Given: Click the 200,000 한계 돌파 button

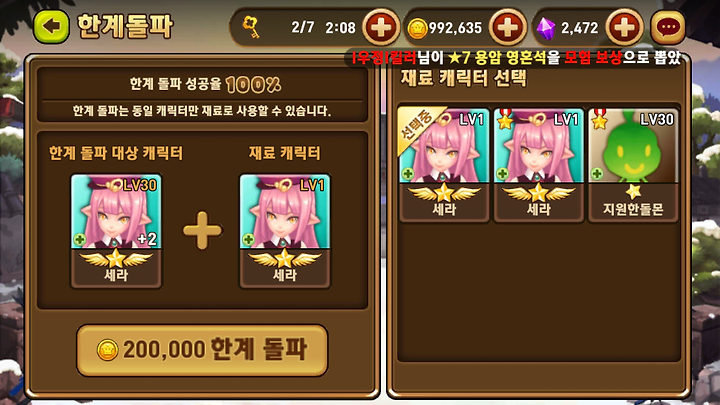Looking at the screenshot, I should (202, 350).
